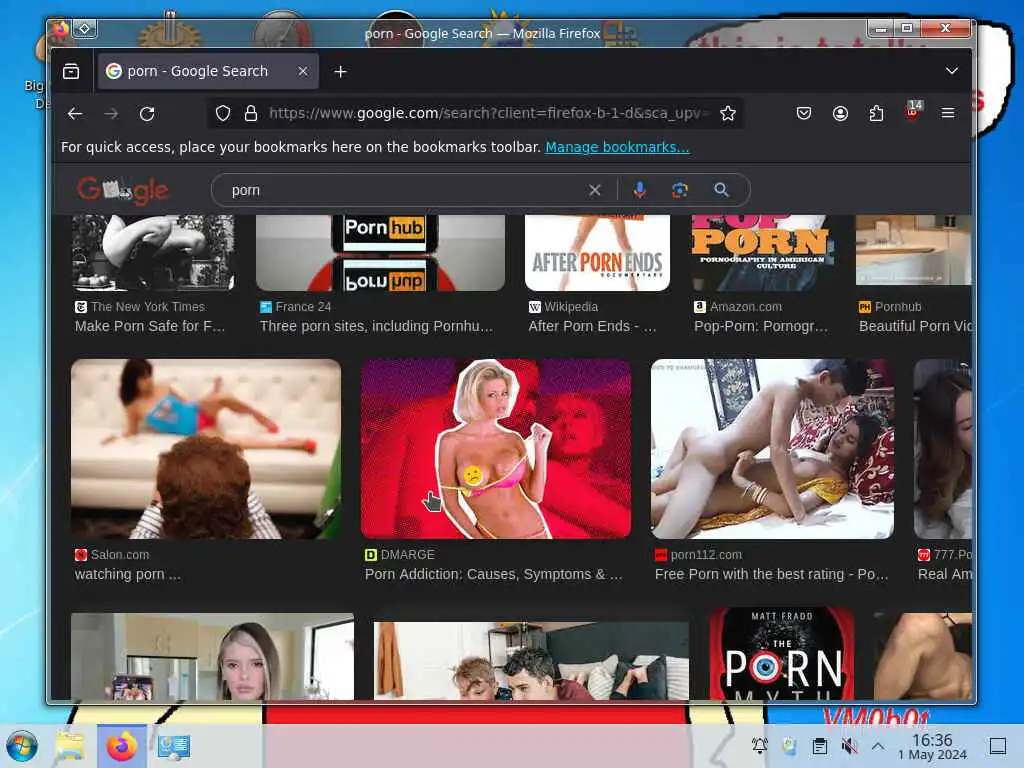Close the Google Search tab
This screenshot has width=1024, height=768.
(x=302, y=71)
